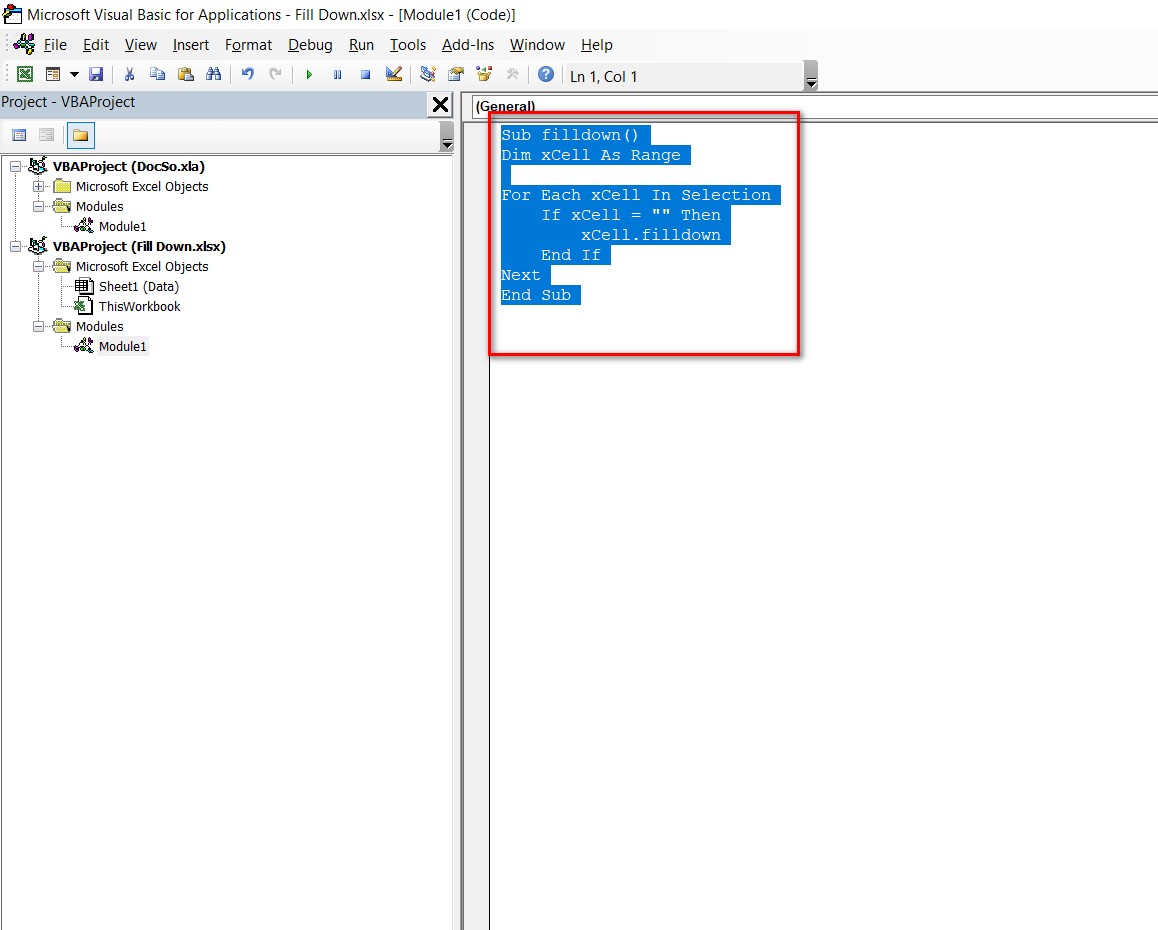Click the Find binoculars icon
This screenshot has width=1158, height=930.
[x=213, y=74]
